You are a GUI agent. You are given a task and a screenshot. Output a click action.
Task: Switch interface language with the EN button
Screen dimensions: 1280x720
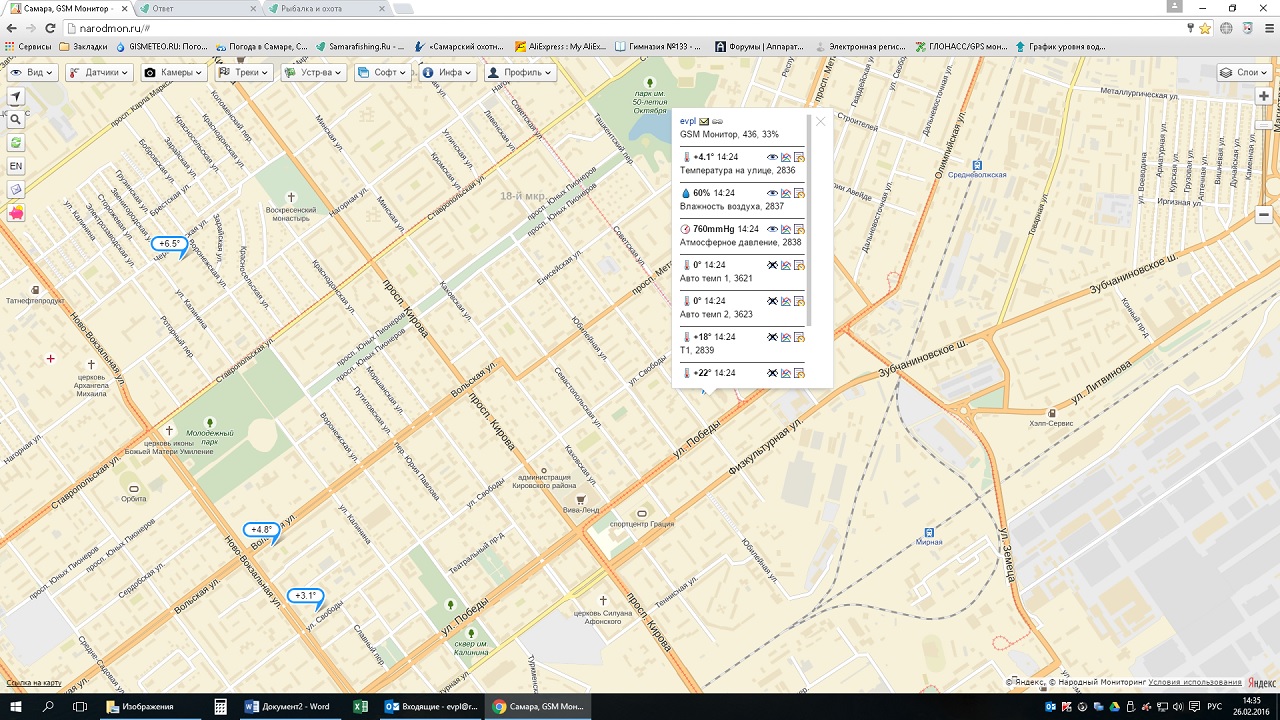(16, 166)
